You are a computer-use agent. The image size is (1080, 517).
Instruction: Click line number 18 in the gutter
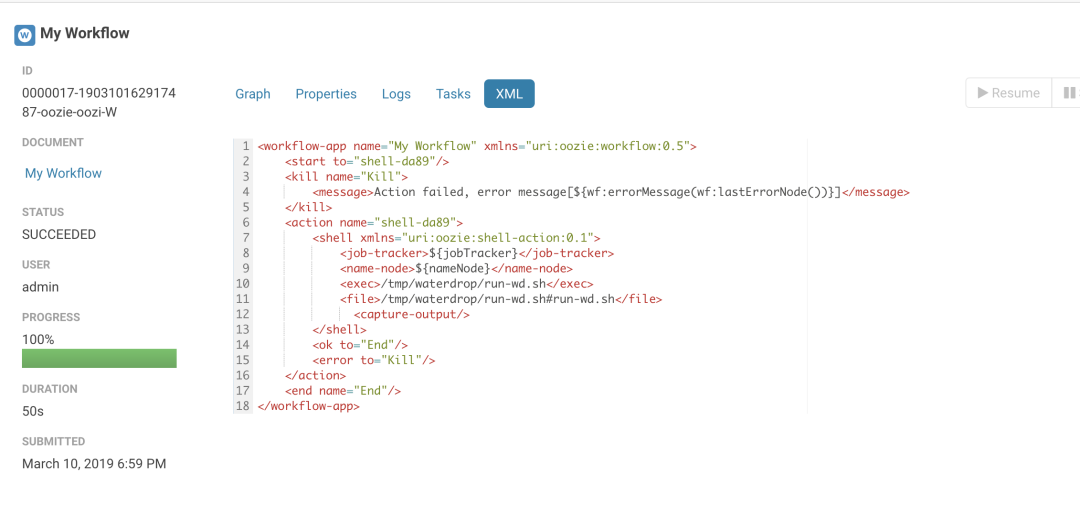243,406
